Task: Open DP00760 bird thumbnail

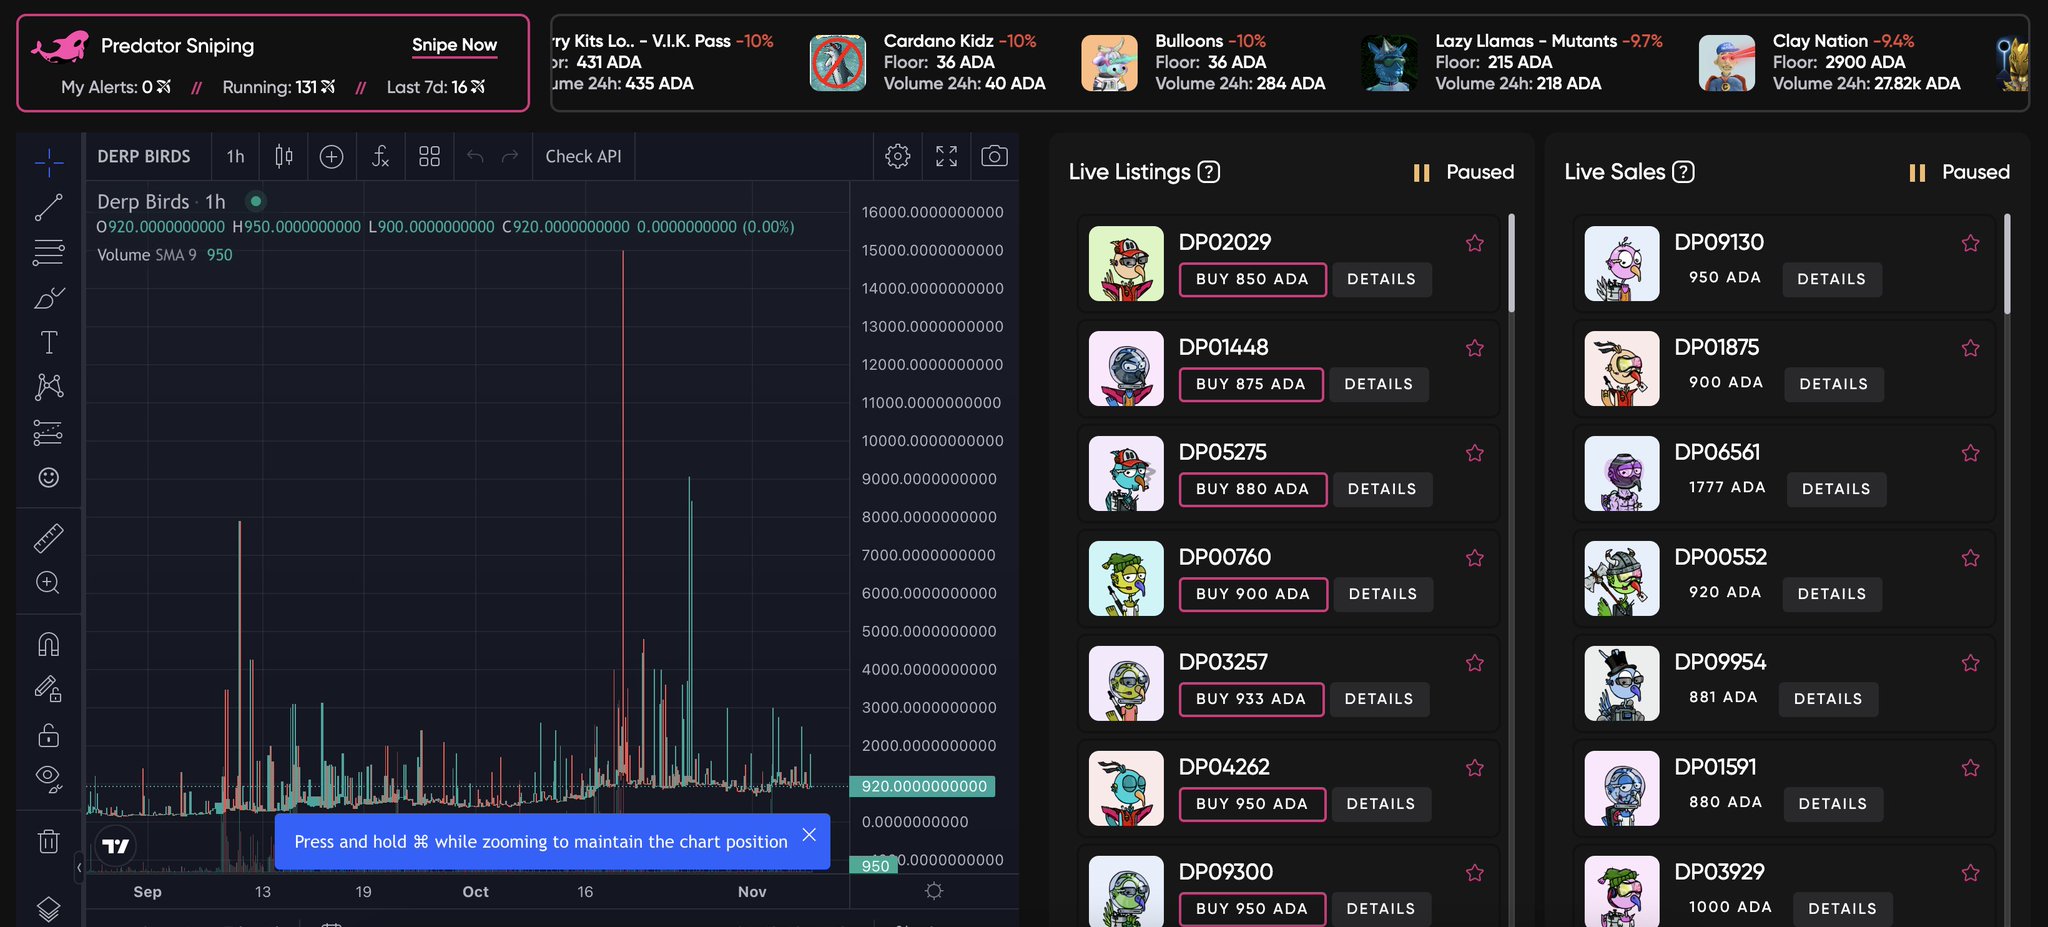Action: 1126,579
